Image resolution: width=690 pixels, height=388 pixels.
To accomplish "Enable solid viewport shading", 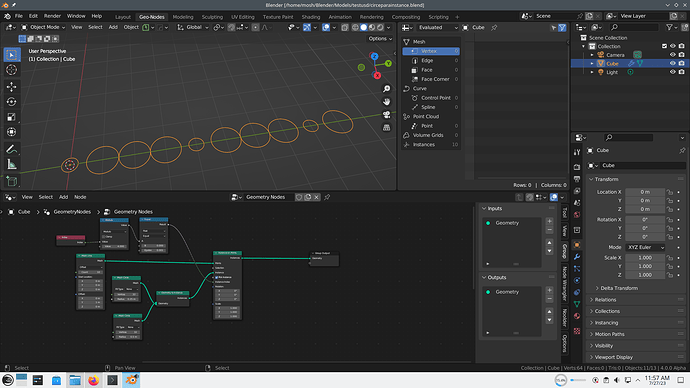I will click(x=363, y=27).
